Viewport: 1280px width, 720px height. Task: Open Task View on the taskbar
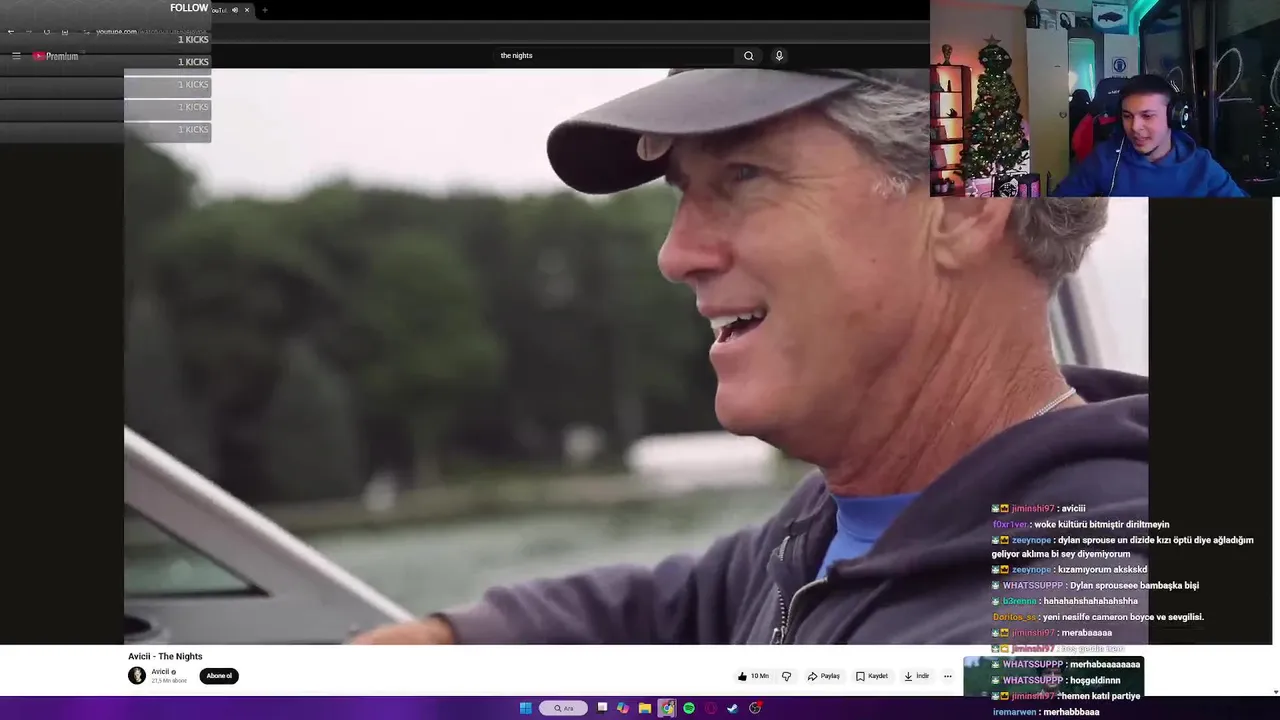(602, 708)
